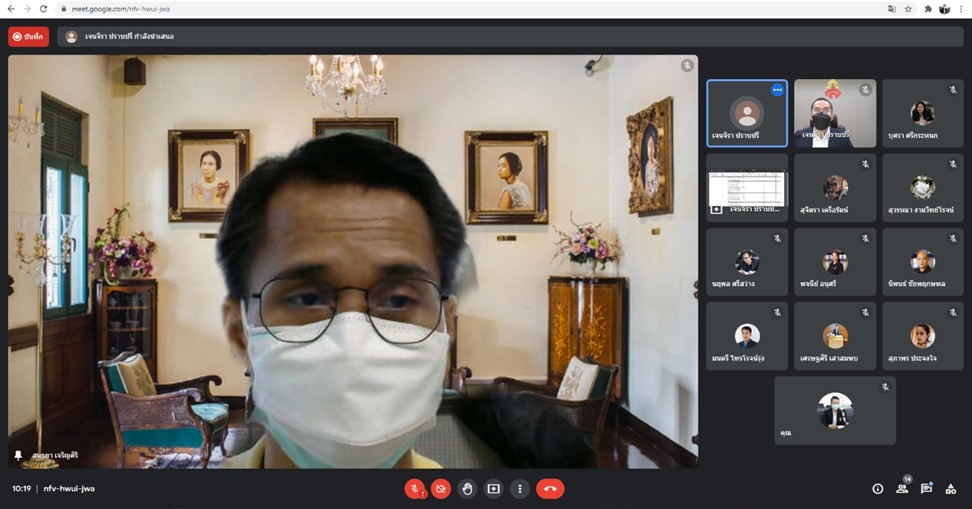The height and width of the screenshot is (509, 972).
Task: Open the three-dot more options menu in call controls
Action: 519,489
